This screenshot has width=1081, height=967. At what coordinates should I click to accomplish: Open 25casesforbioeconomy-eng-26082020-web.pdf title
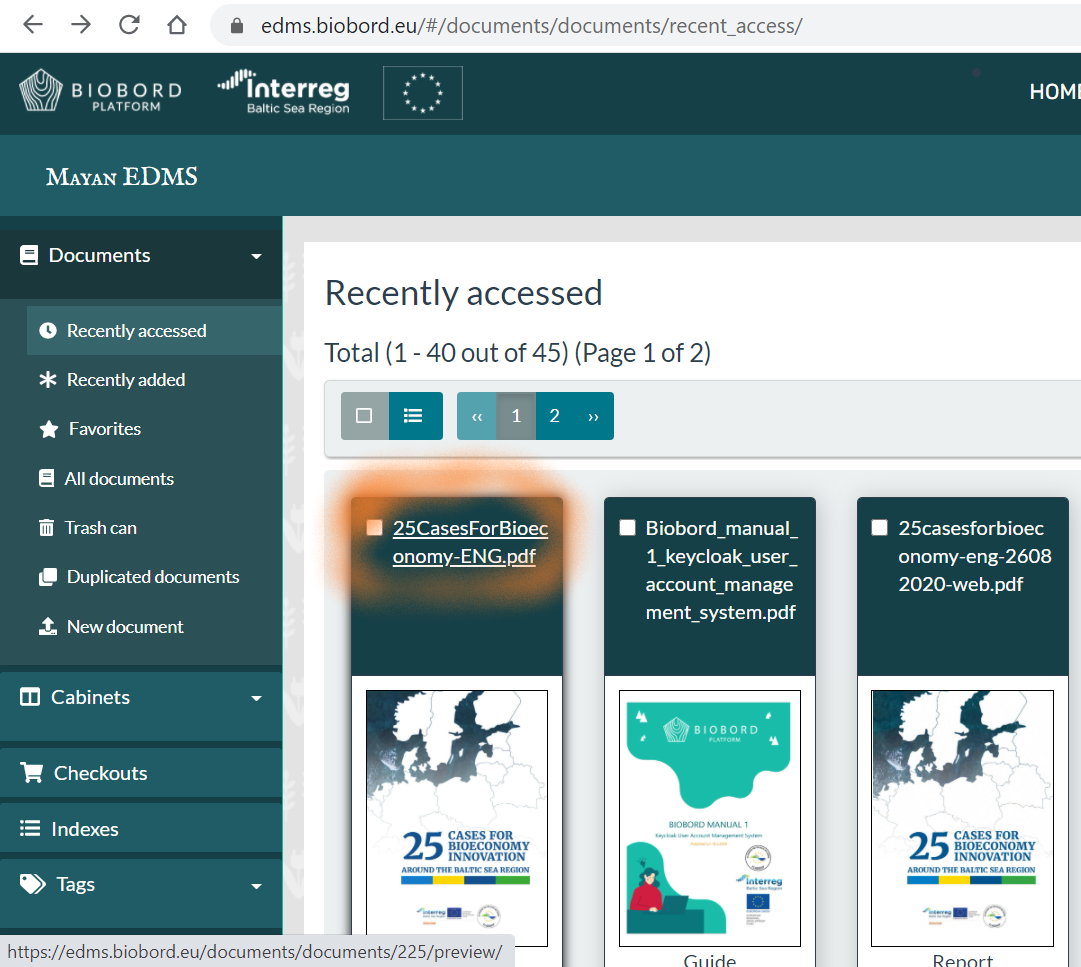pyautogui.click(x=975, y=556)
